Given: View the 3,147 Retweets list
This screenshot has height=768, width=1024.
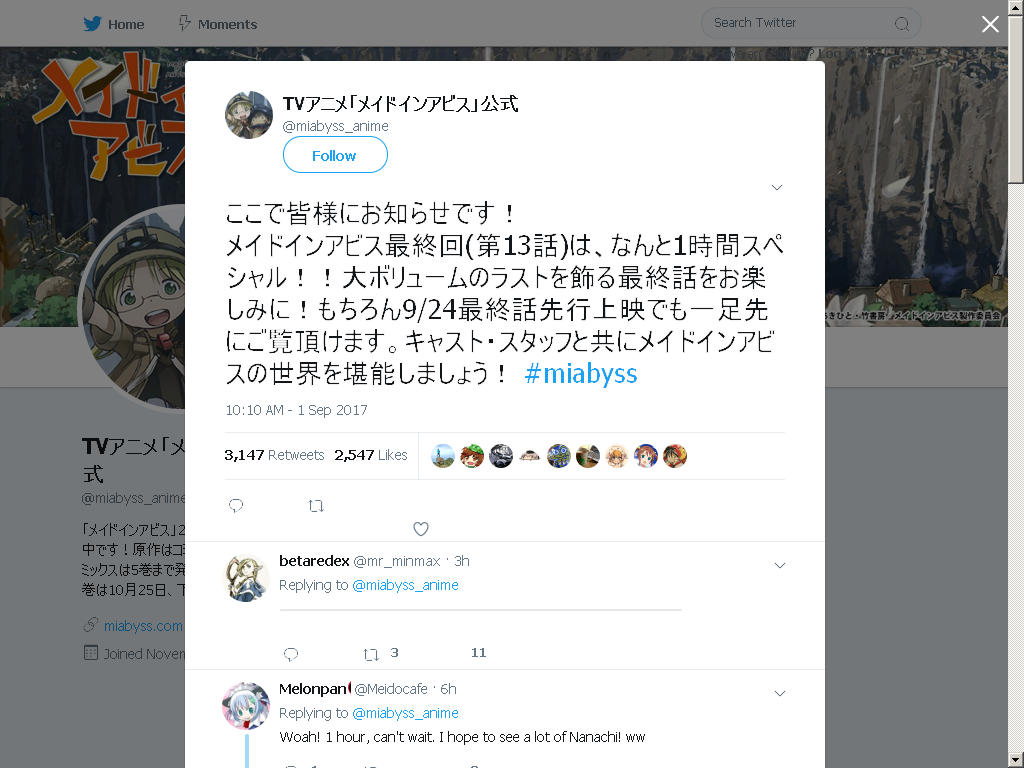Looking at the screenshot, I should pos(274,455).
